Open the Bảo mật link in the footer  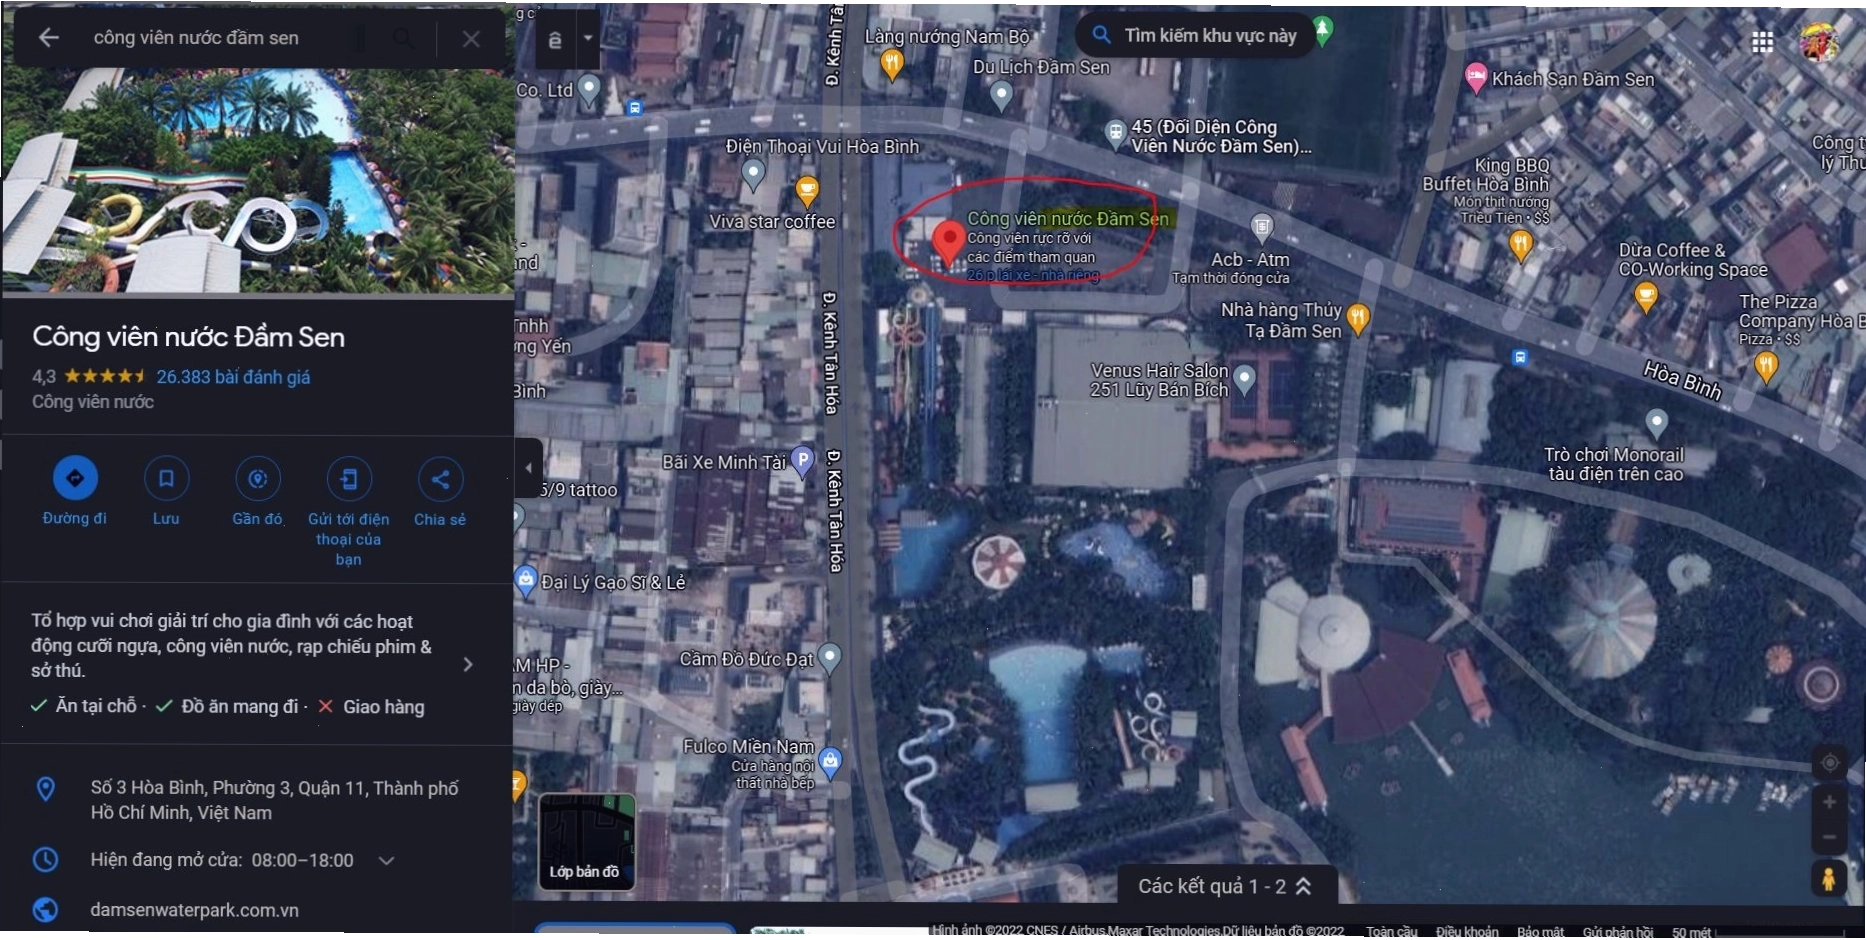click(x=1540, y=932)
